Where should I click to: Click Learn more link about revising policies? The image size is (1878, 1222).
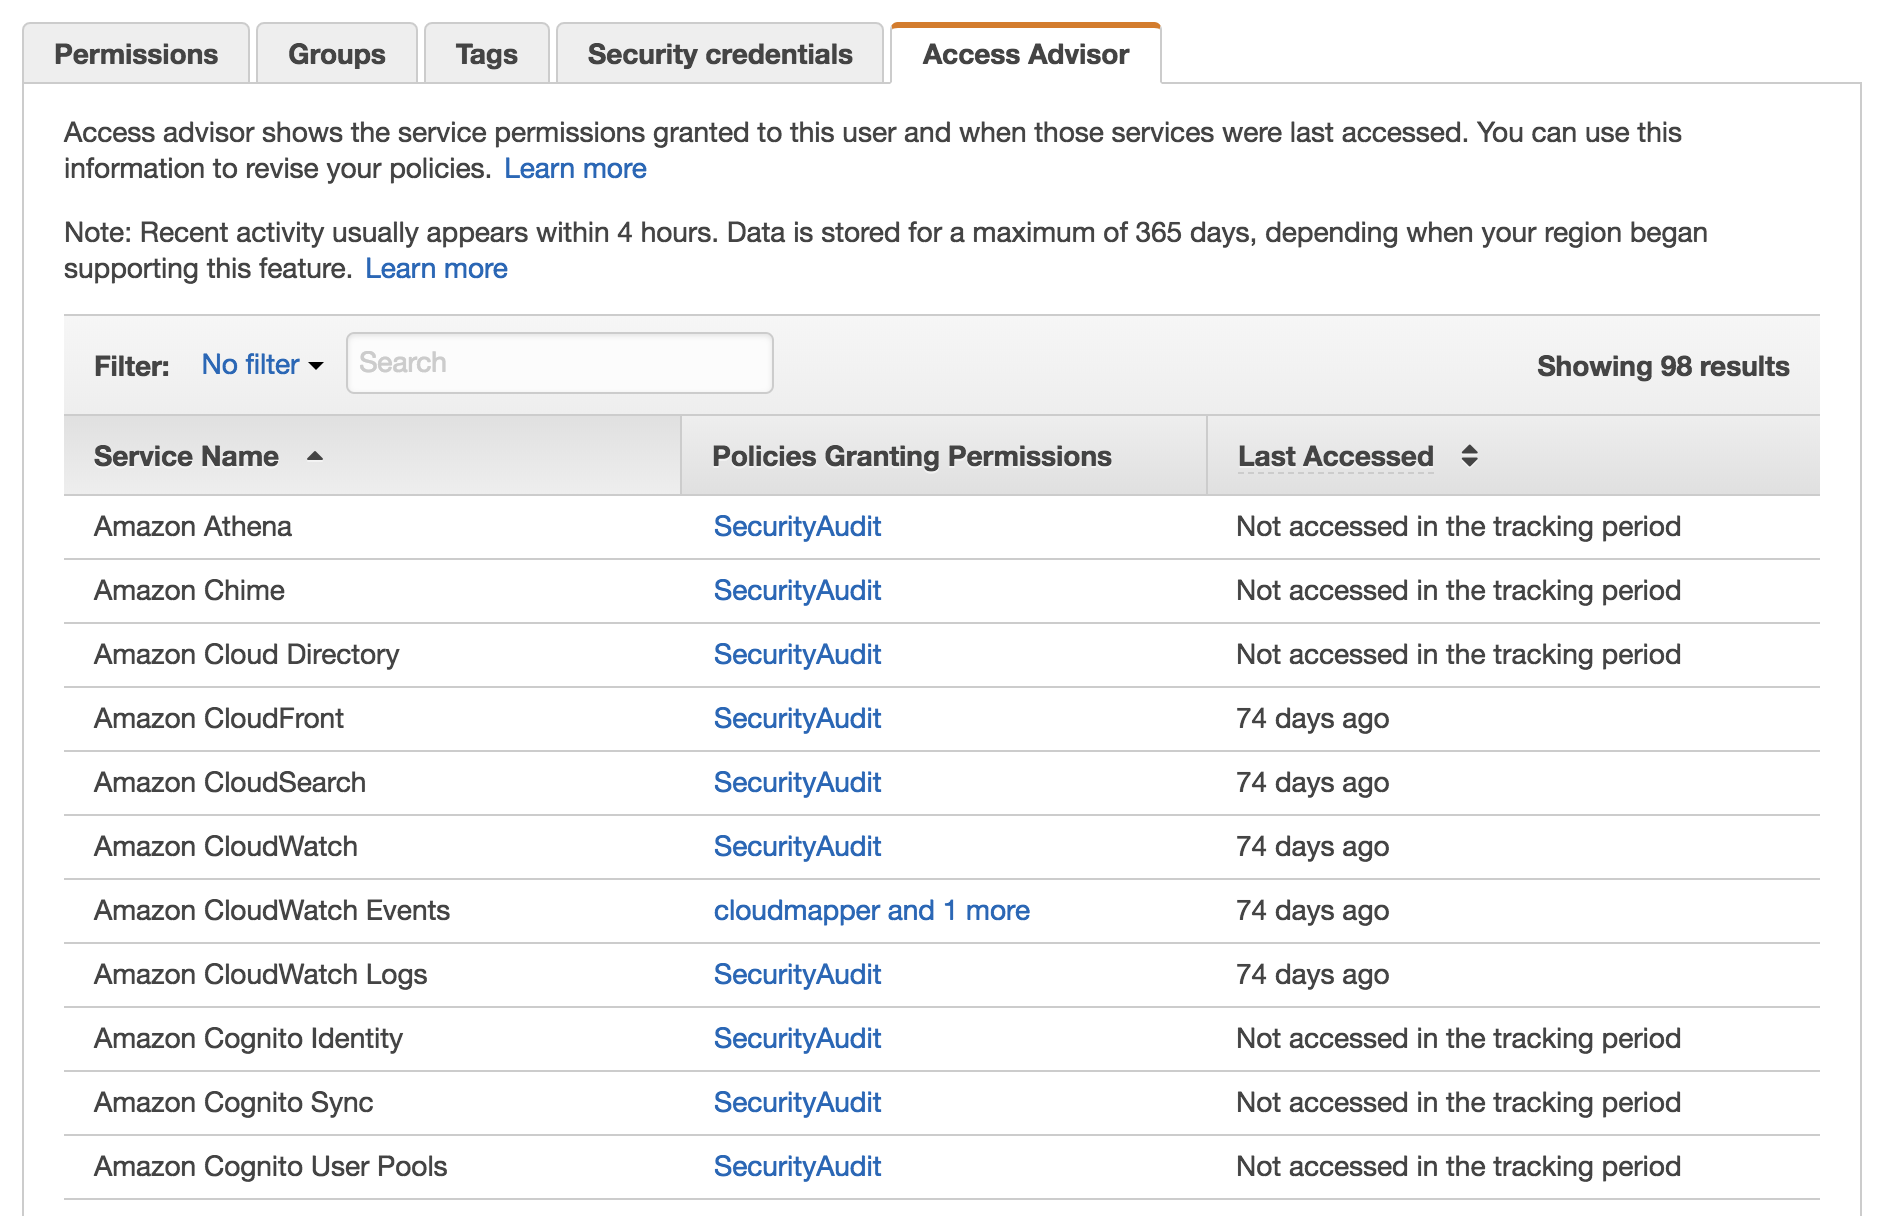pos(575,169)
